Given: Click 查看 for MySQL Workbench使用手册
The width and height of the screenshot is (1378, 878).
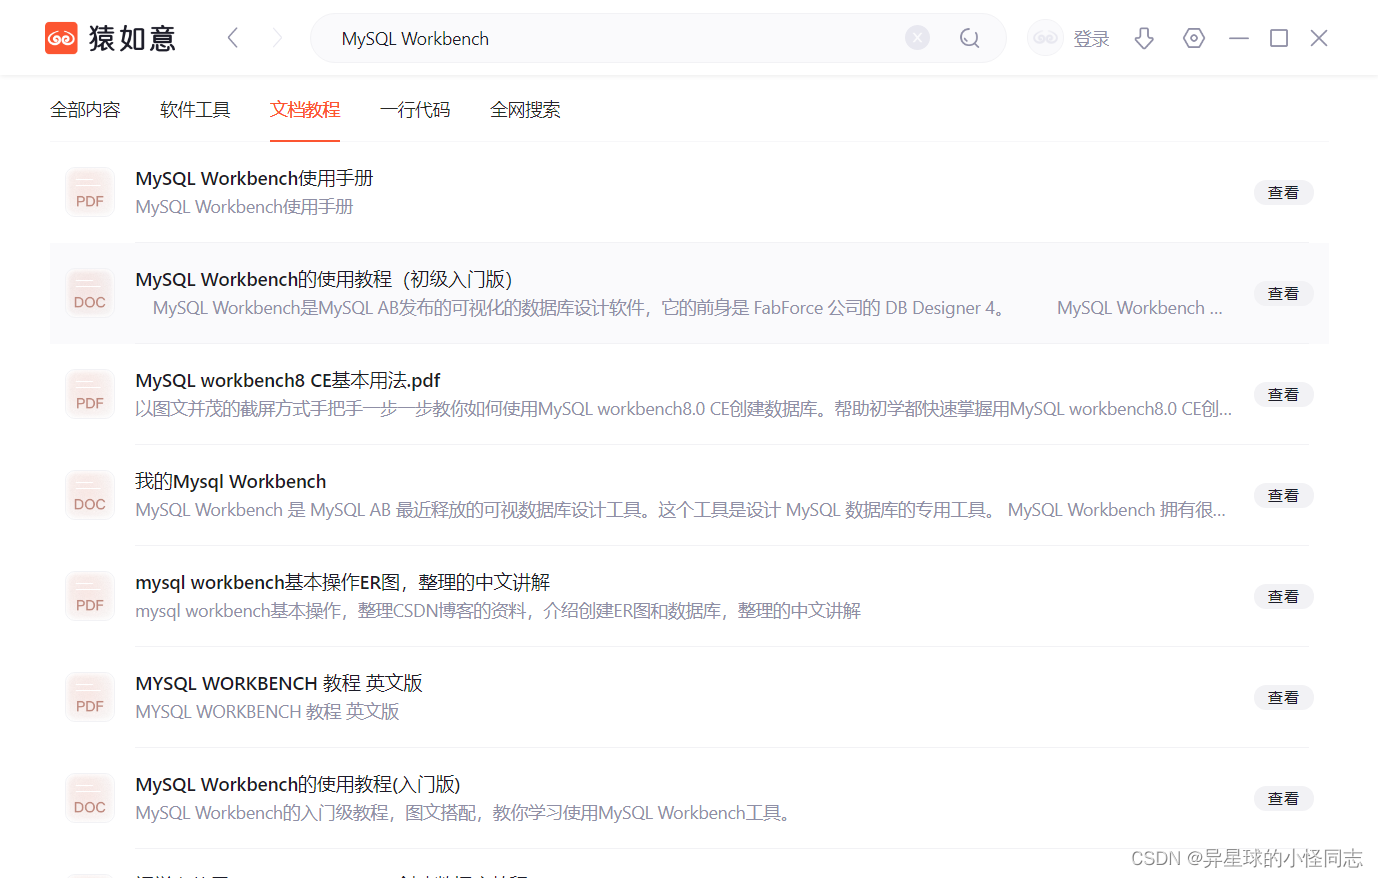Looking at the screenshot, I should point(1283,193).
